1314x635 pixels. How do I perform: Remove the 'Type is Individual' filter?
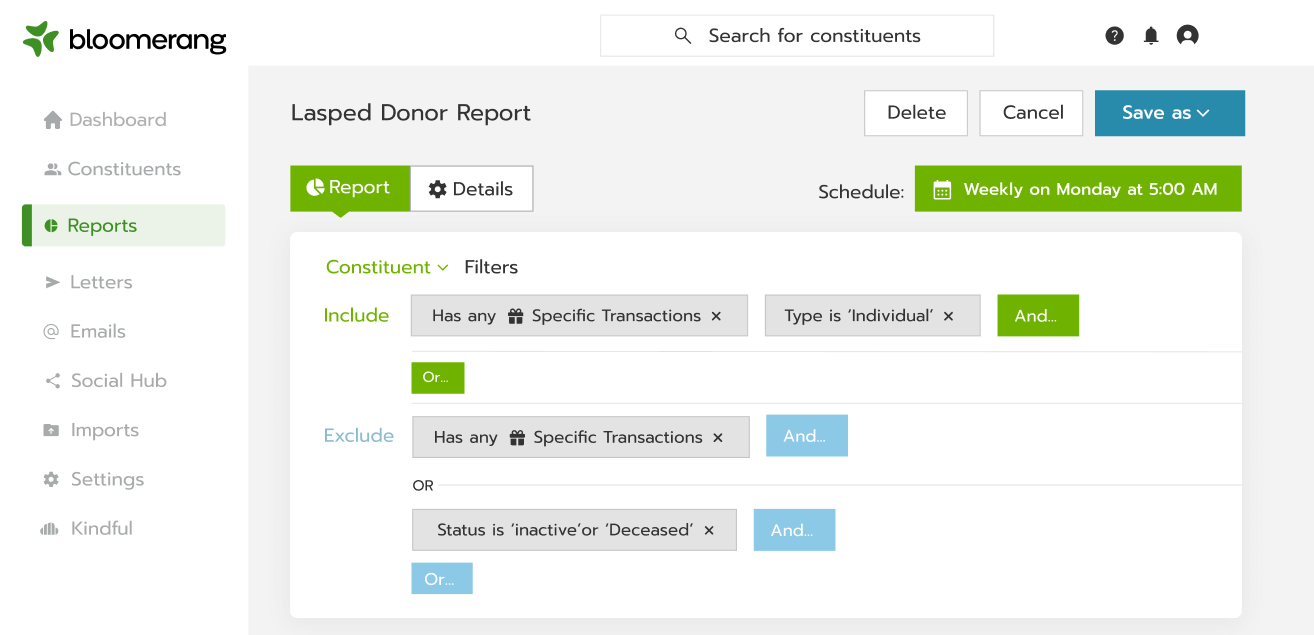pos(949,316)
